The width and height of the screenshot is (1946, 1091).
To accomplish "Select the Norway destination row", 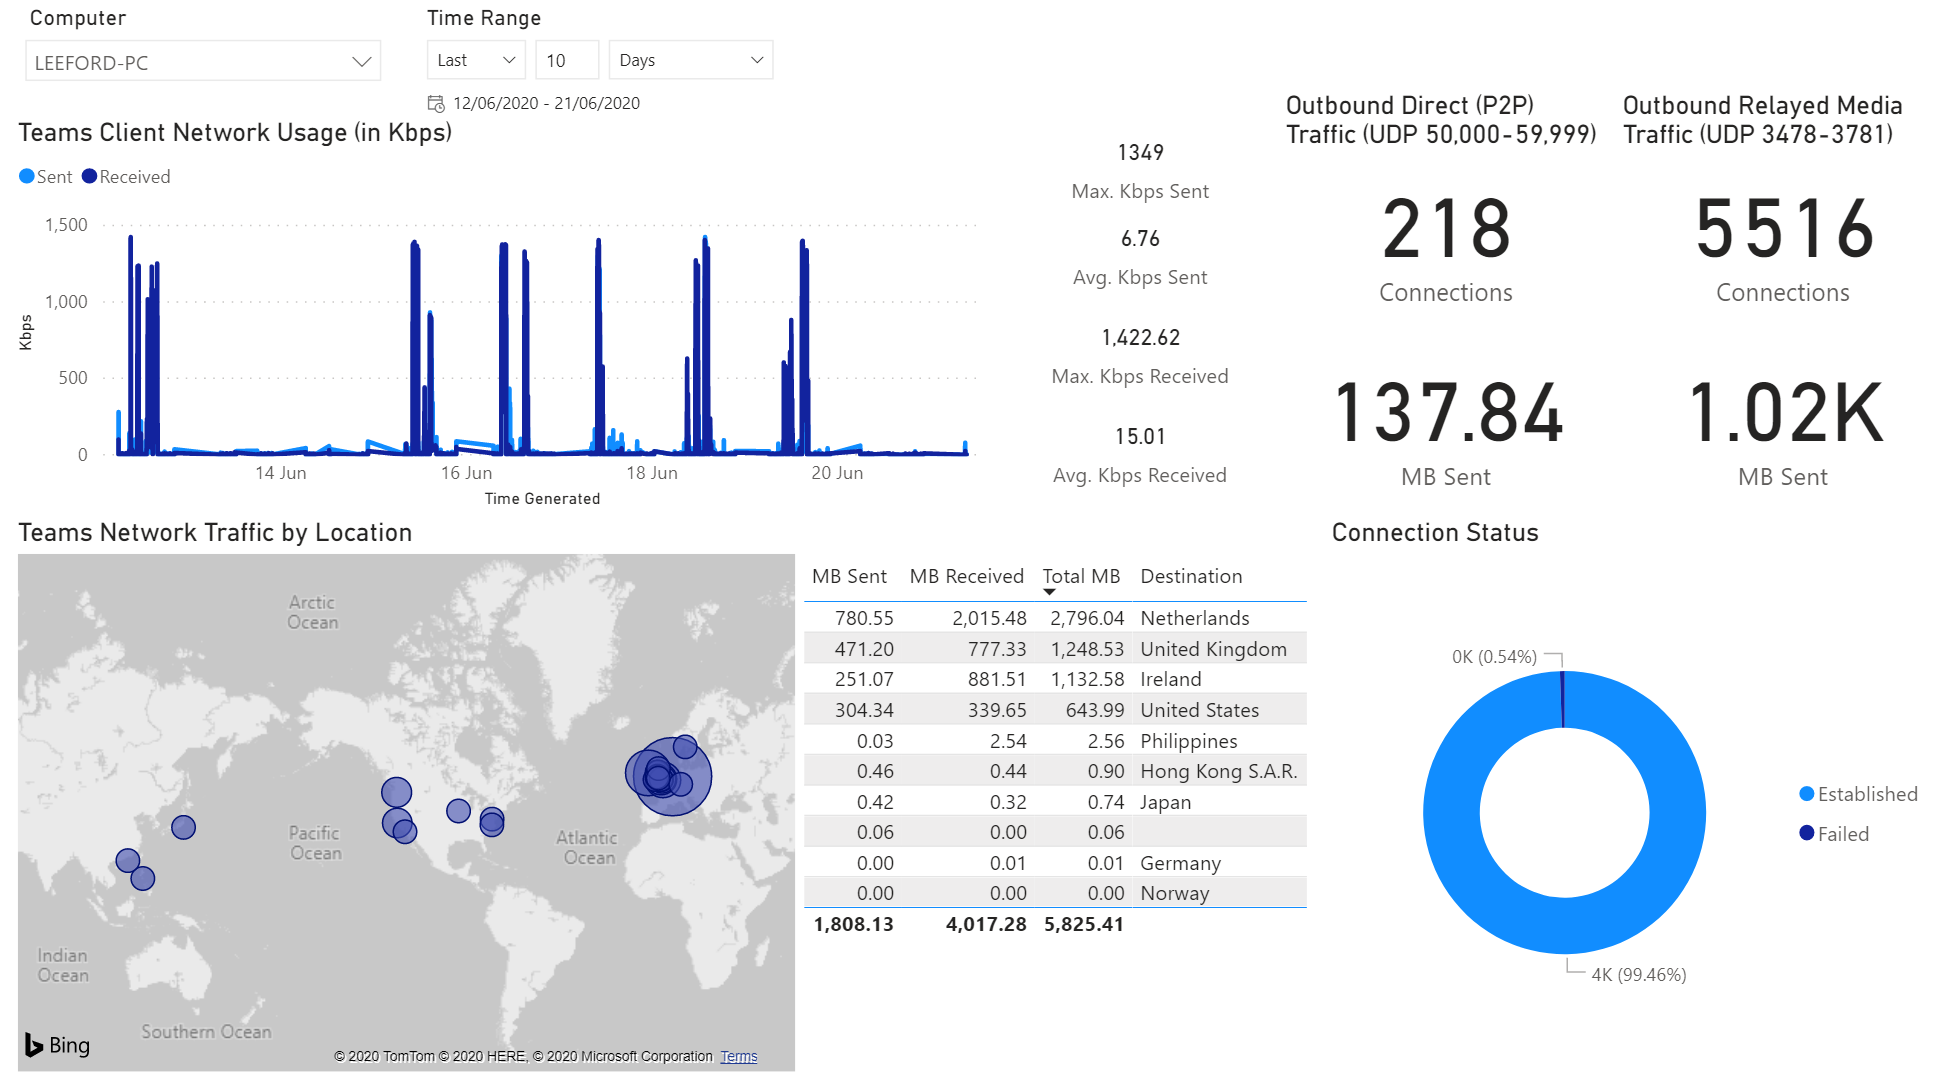I will click(x=1055, y=893).
